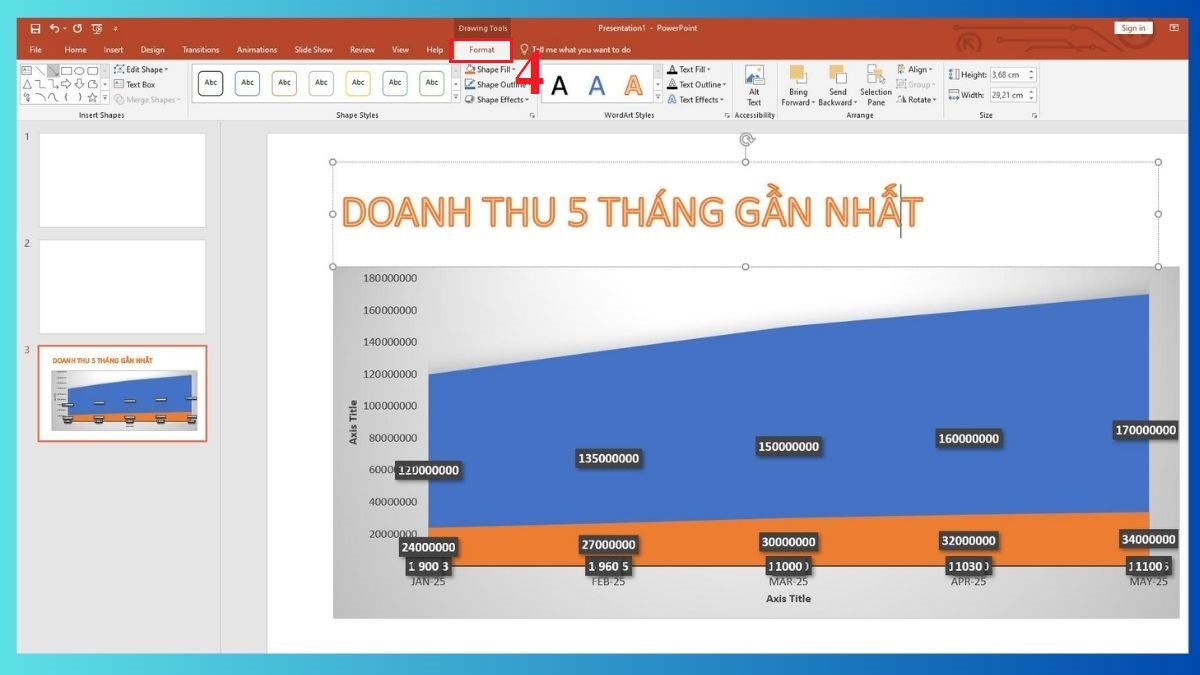Increase Height using the stepper arrow
This screenshot has width=1200, height=675.
[x=1032, y=70]
